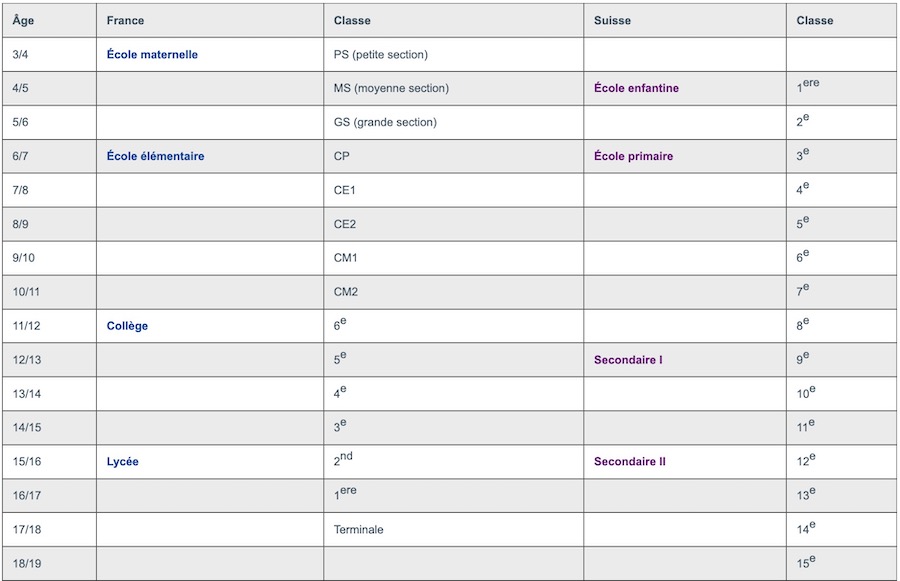Image resolution: width=900 pixels, height=581 pixels.
Task: Click the Terminale cell
Action: click(358, 530)
